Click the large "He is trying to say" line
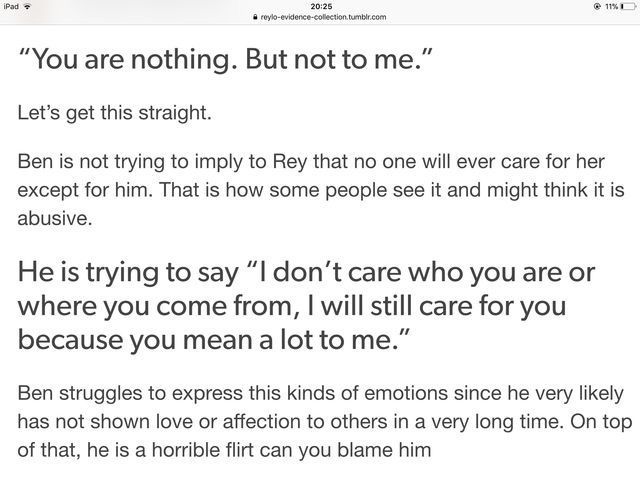Viewport: 640px width, 480px height. coord(307,273)
